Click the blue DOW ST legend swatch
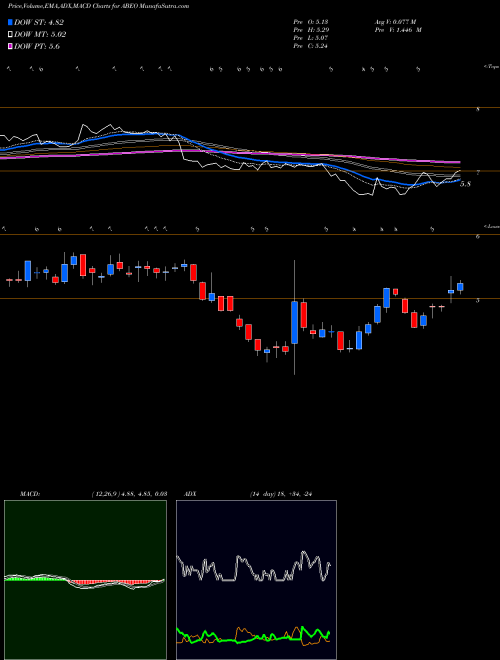Screen dimensions: 500x660 10,23
